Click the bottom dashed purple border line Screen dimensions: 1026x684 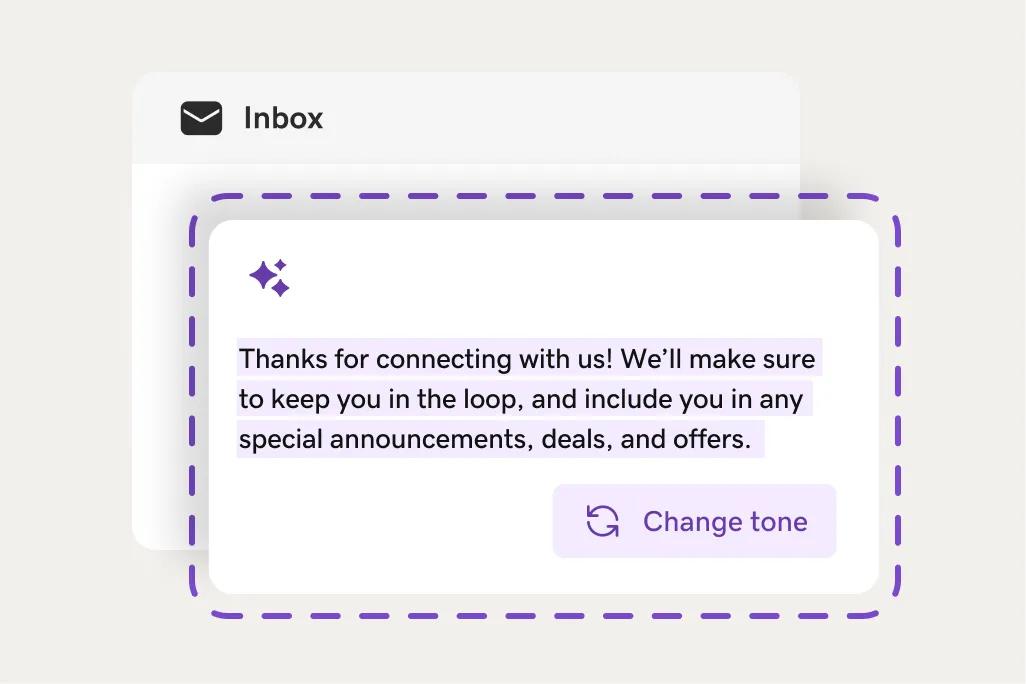544,615
